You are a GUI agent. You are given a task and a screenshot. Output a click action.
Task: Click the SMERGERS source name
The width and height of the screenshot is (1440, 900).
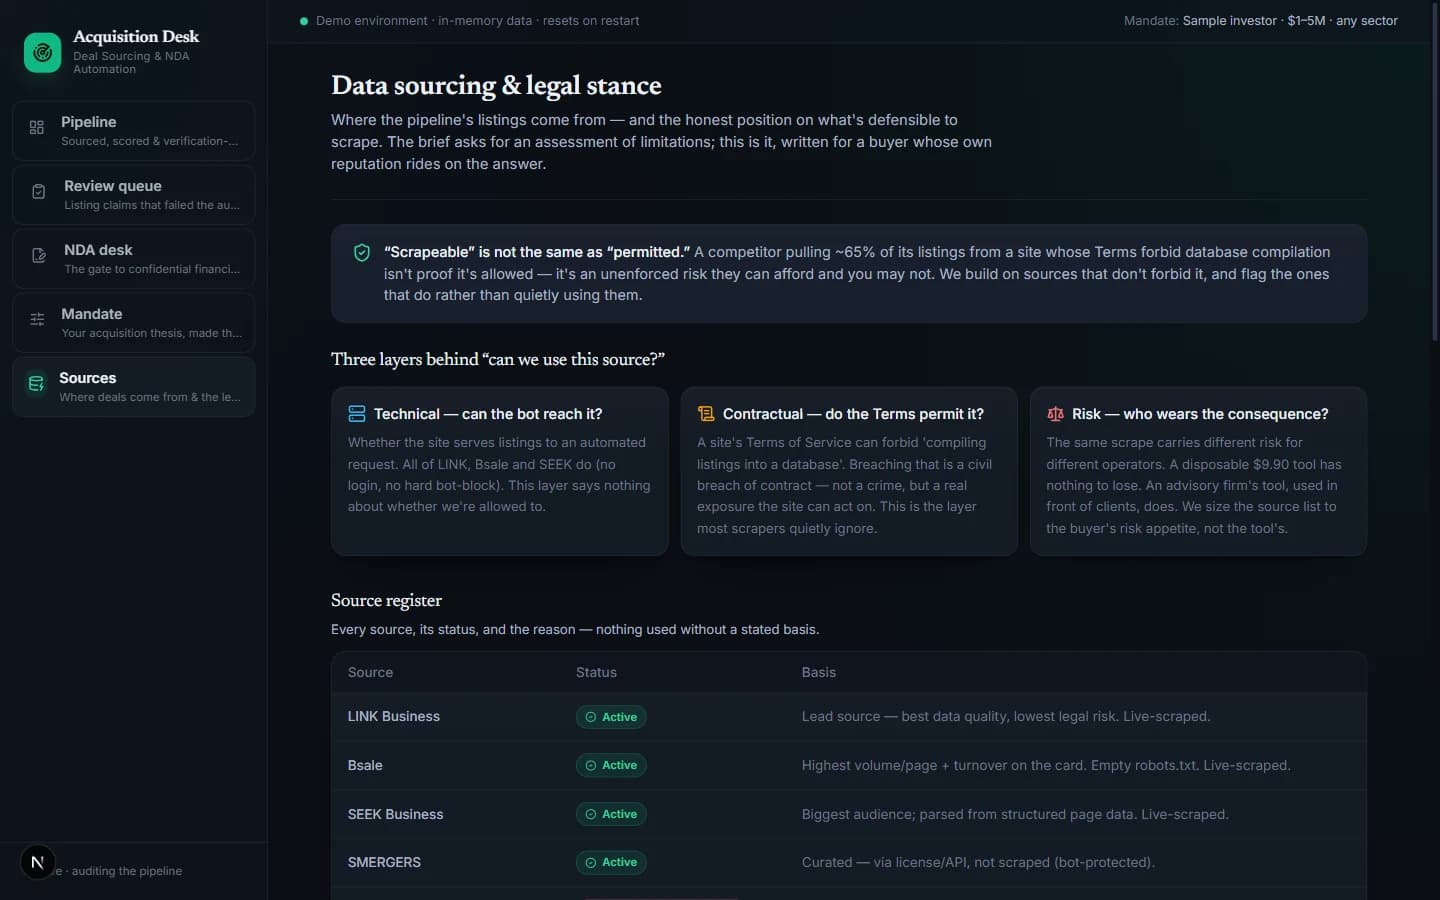coord(384,863)
